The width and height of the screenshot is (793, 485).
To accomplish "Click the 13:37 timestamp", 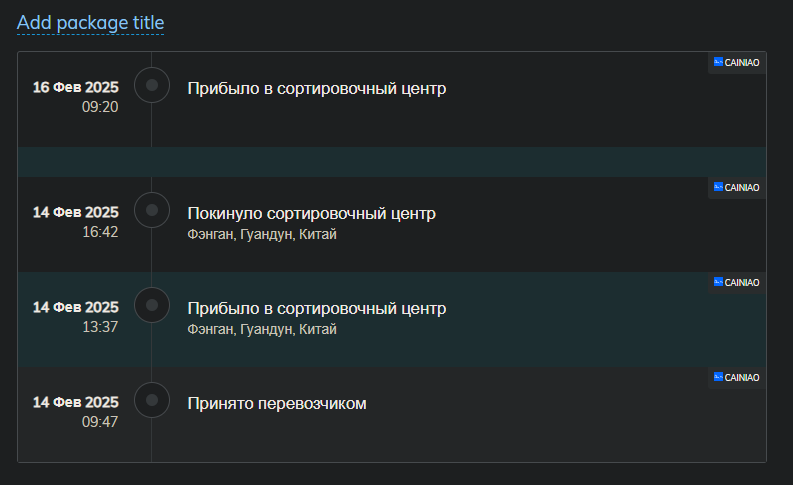I will (100, 327).
